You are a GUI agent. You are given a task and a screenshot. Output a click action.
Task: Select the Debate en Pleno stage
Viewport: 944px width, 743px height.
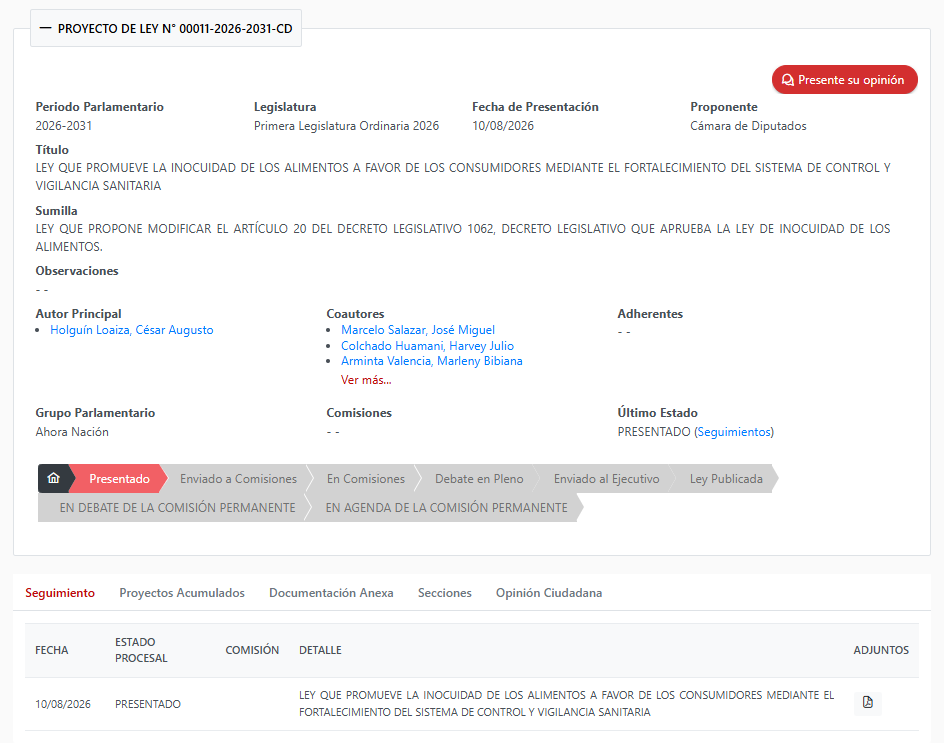click(479, 479)
